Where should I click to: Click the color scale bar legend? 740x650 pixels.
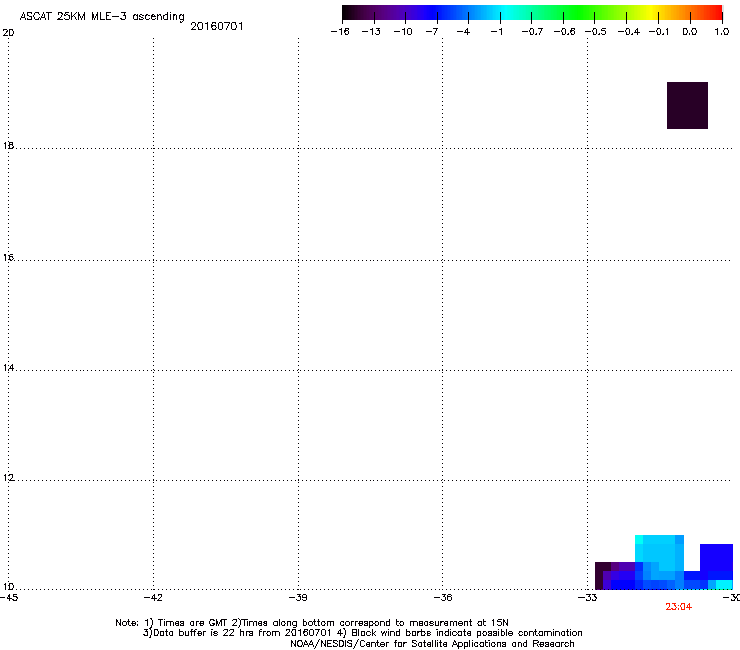532,13
